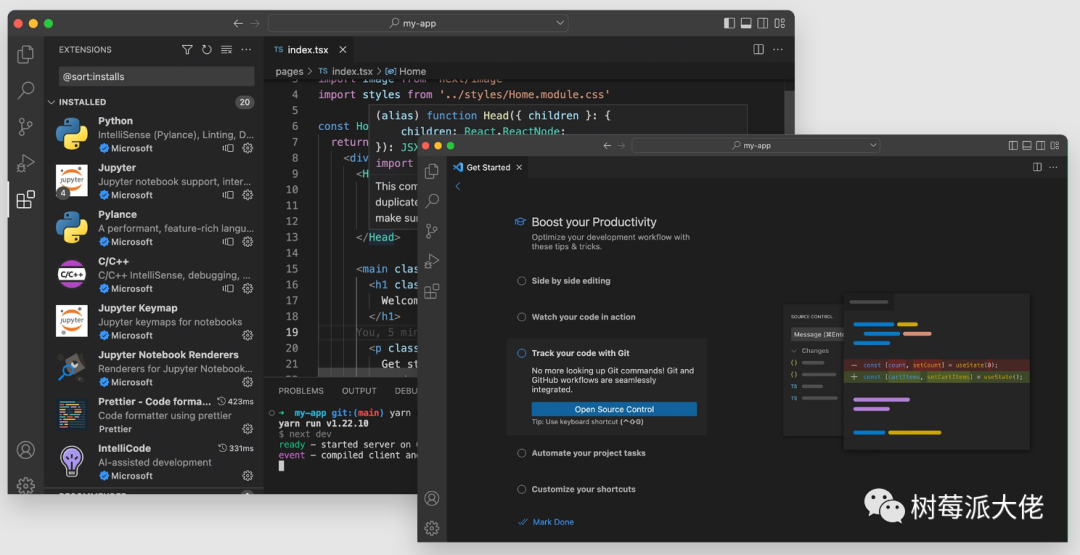Select Extensions icon in the back window activity bar
Image resolution: width=1080 pixels, height=555 pixels.
tap(25, 200)
